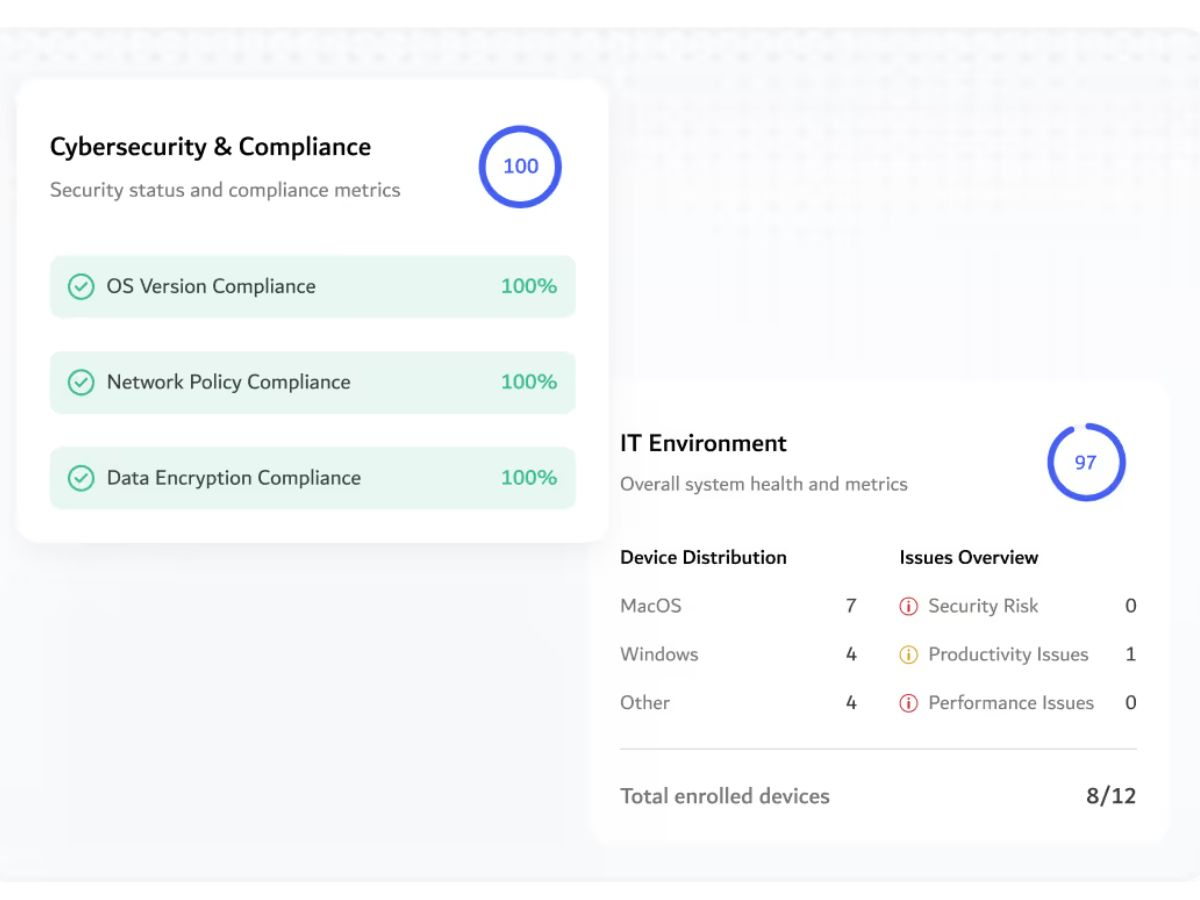Click the Productivity Issues yellow info icon
This screenshot has height=900, width=1200.
(x=908, y=655)
